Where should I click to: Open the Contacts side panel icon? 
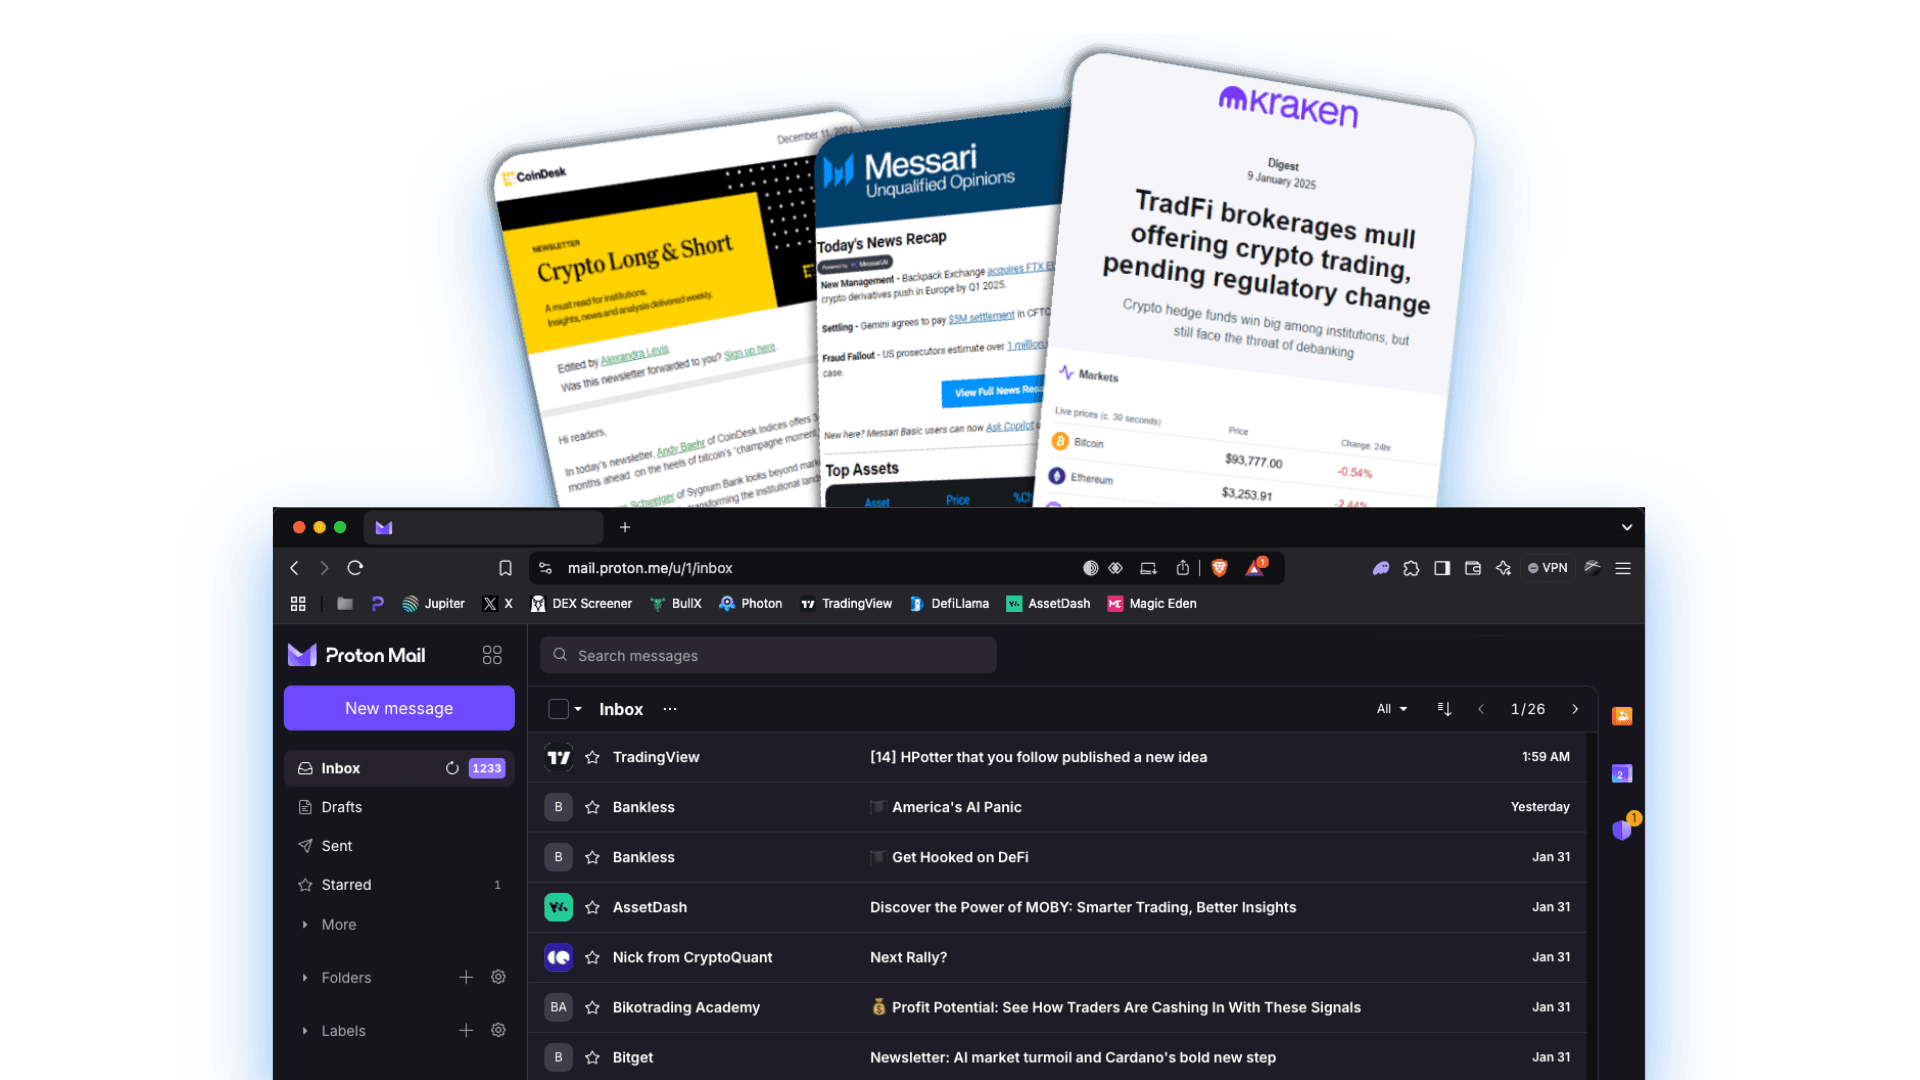tap(1622, 716)
